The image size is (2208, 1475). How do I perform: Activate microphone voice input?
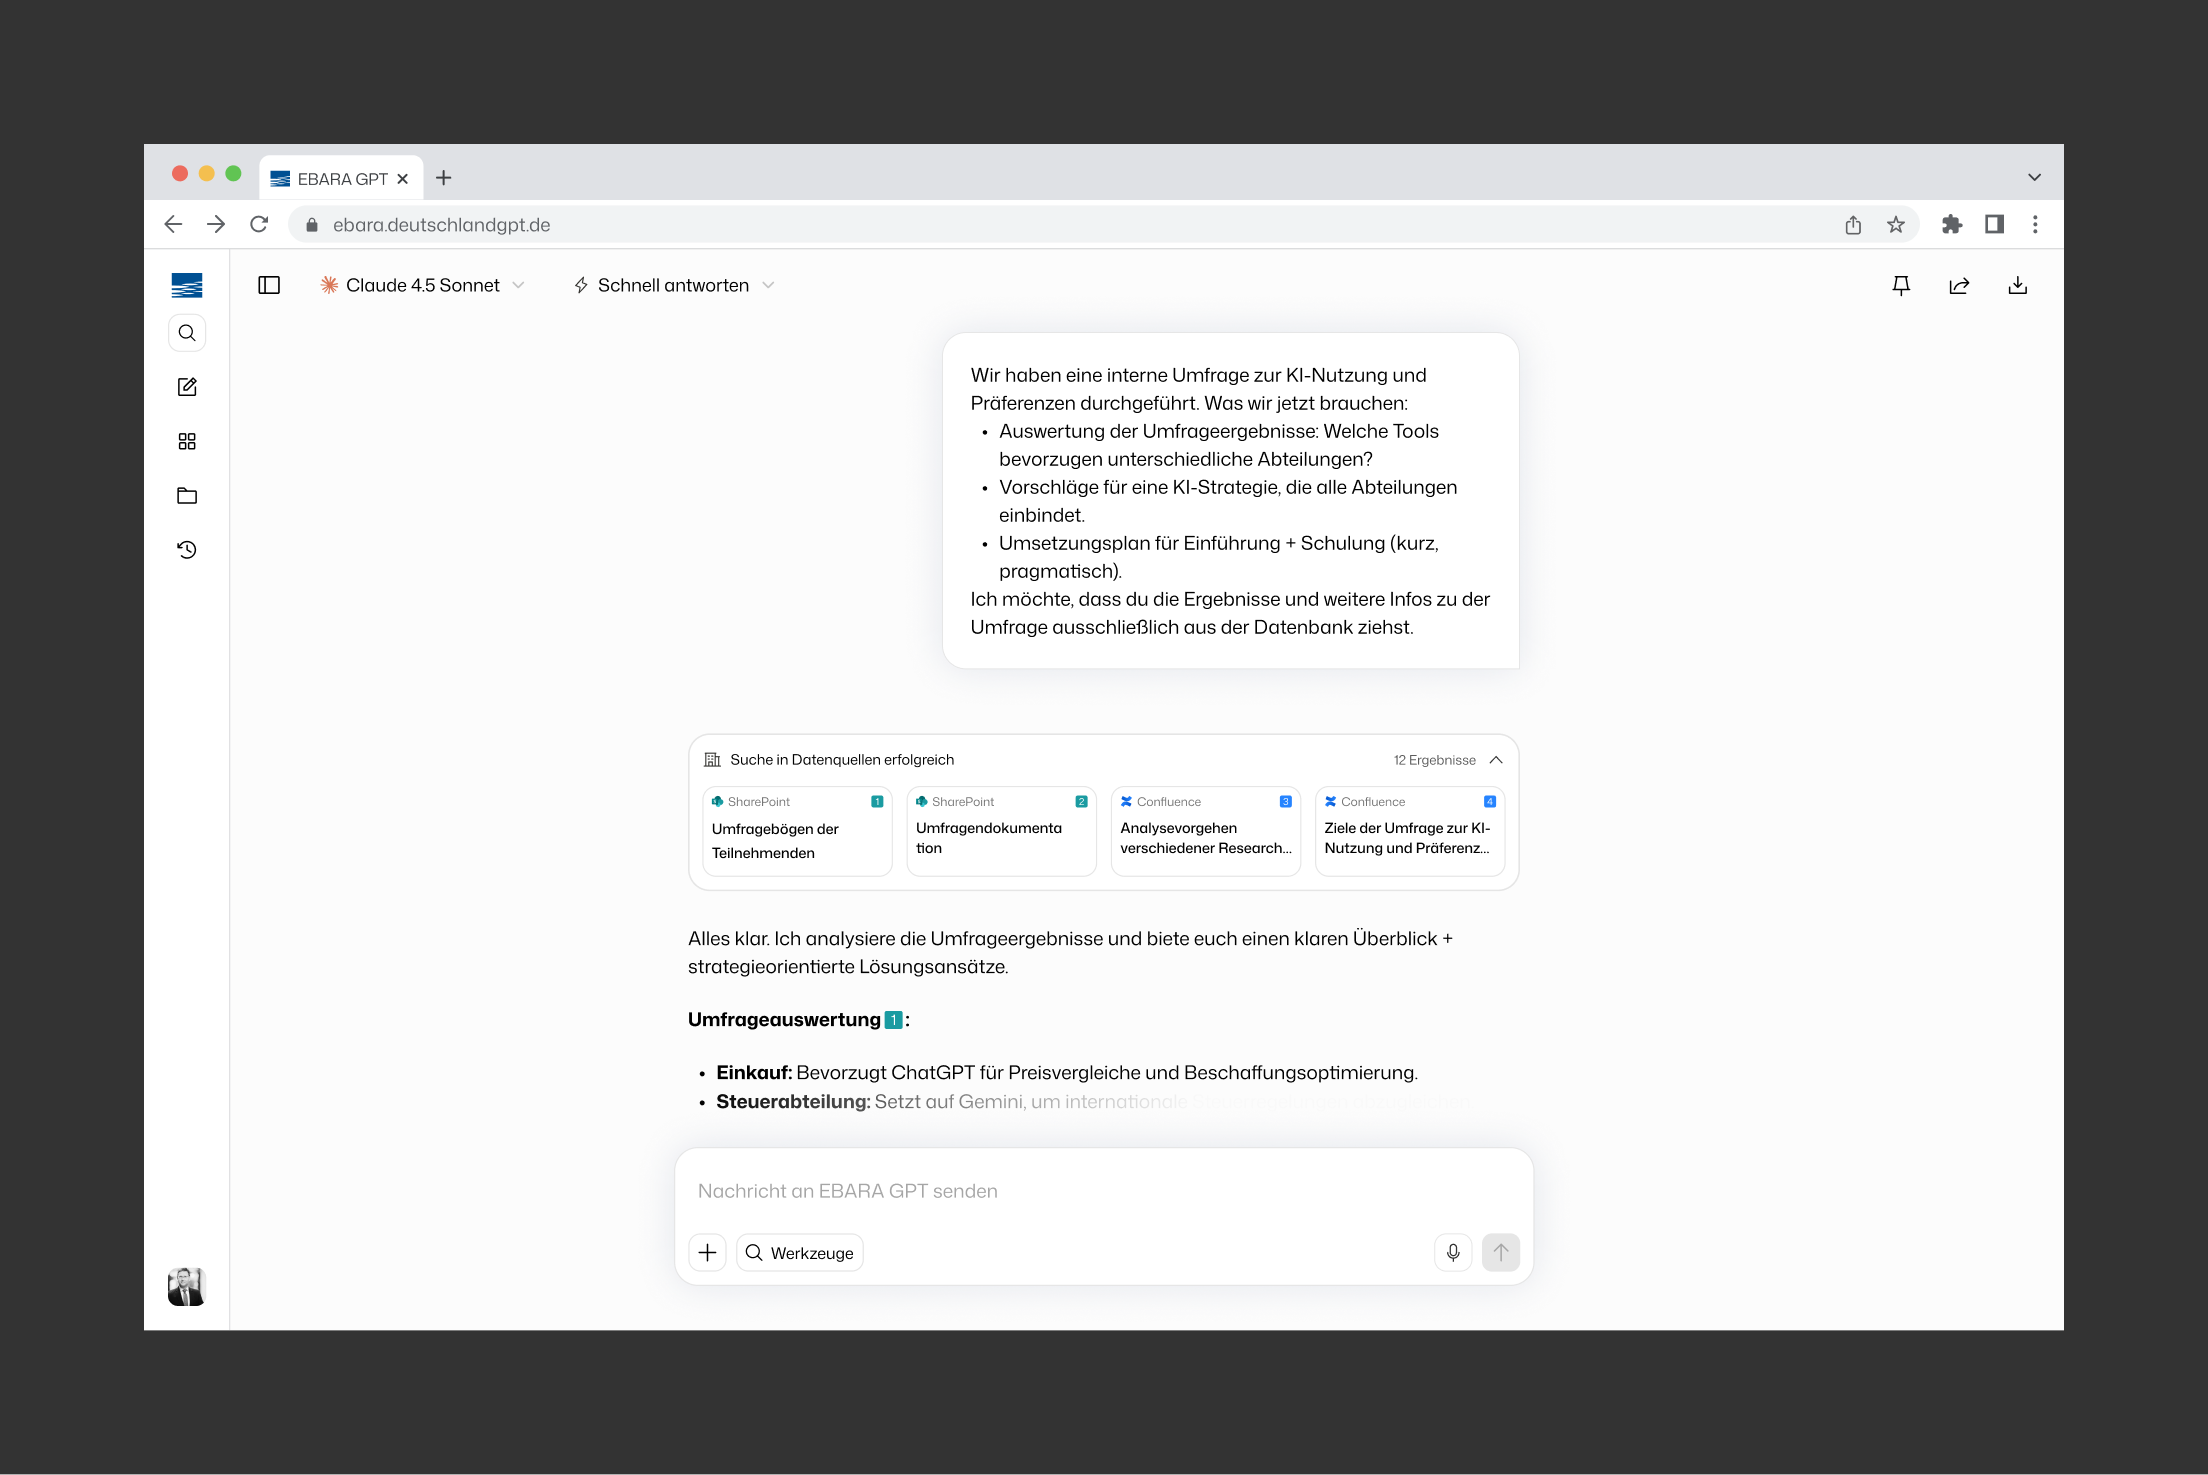(x=1453, y=1252)
